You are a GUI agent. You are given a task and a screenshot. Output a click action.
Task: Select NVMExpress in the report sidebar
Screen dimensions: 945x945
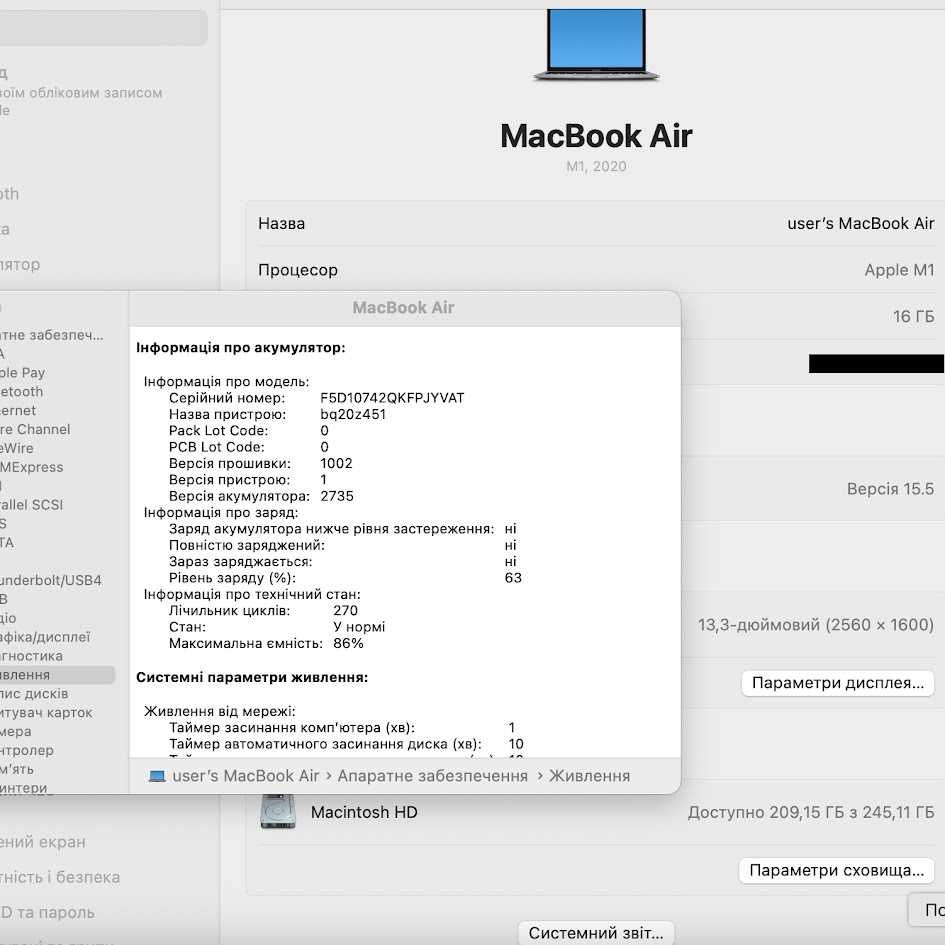pos(31,467)
